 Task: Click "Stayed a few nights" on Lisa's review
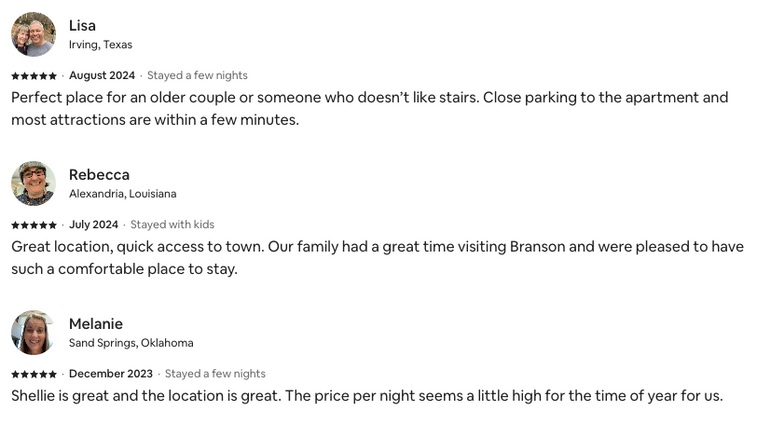point(197,75)
